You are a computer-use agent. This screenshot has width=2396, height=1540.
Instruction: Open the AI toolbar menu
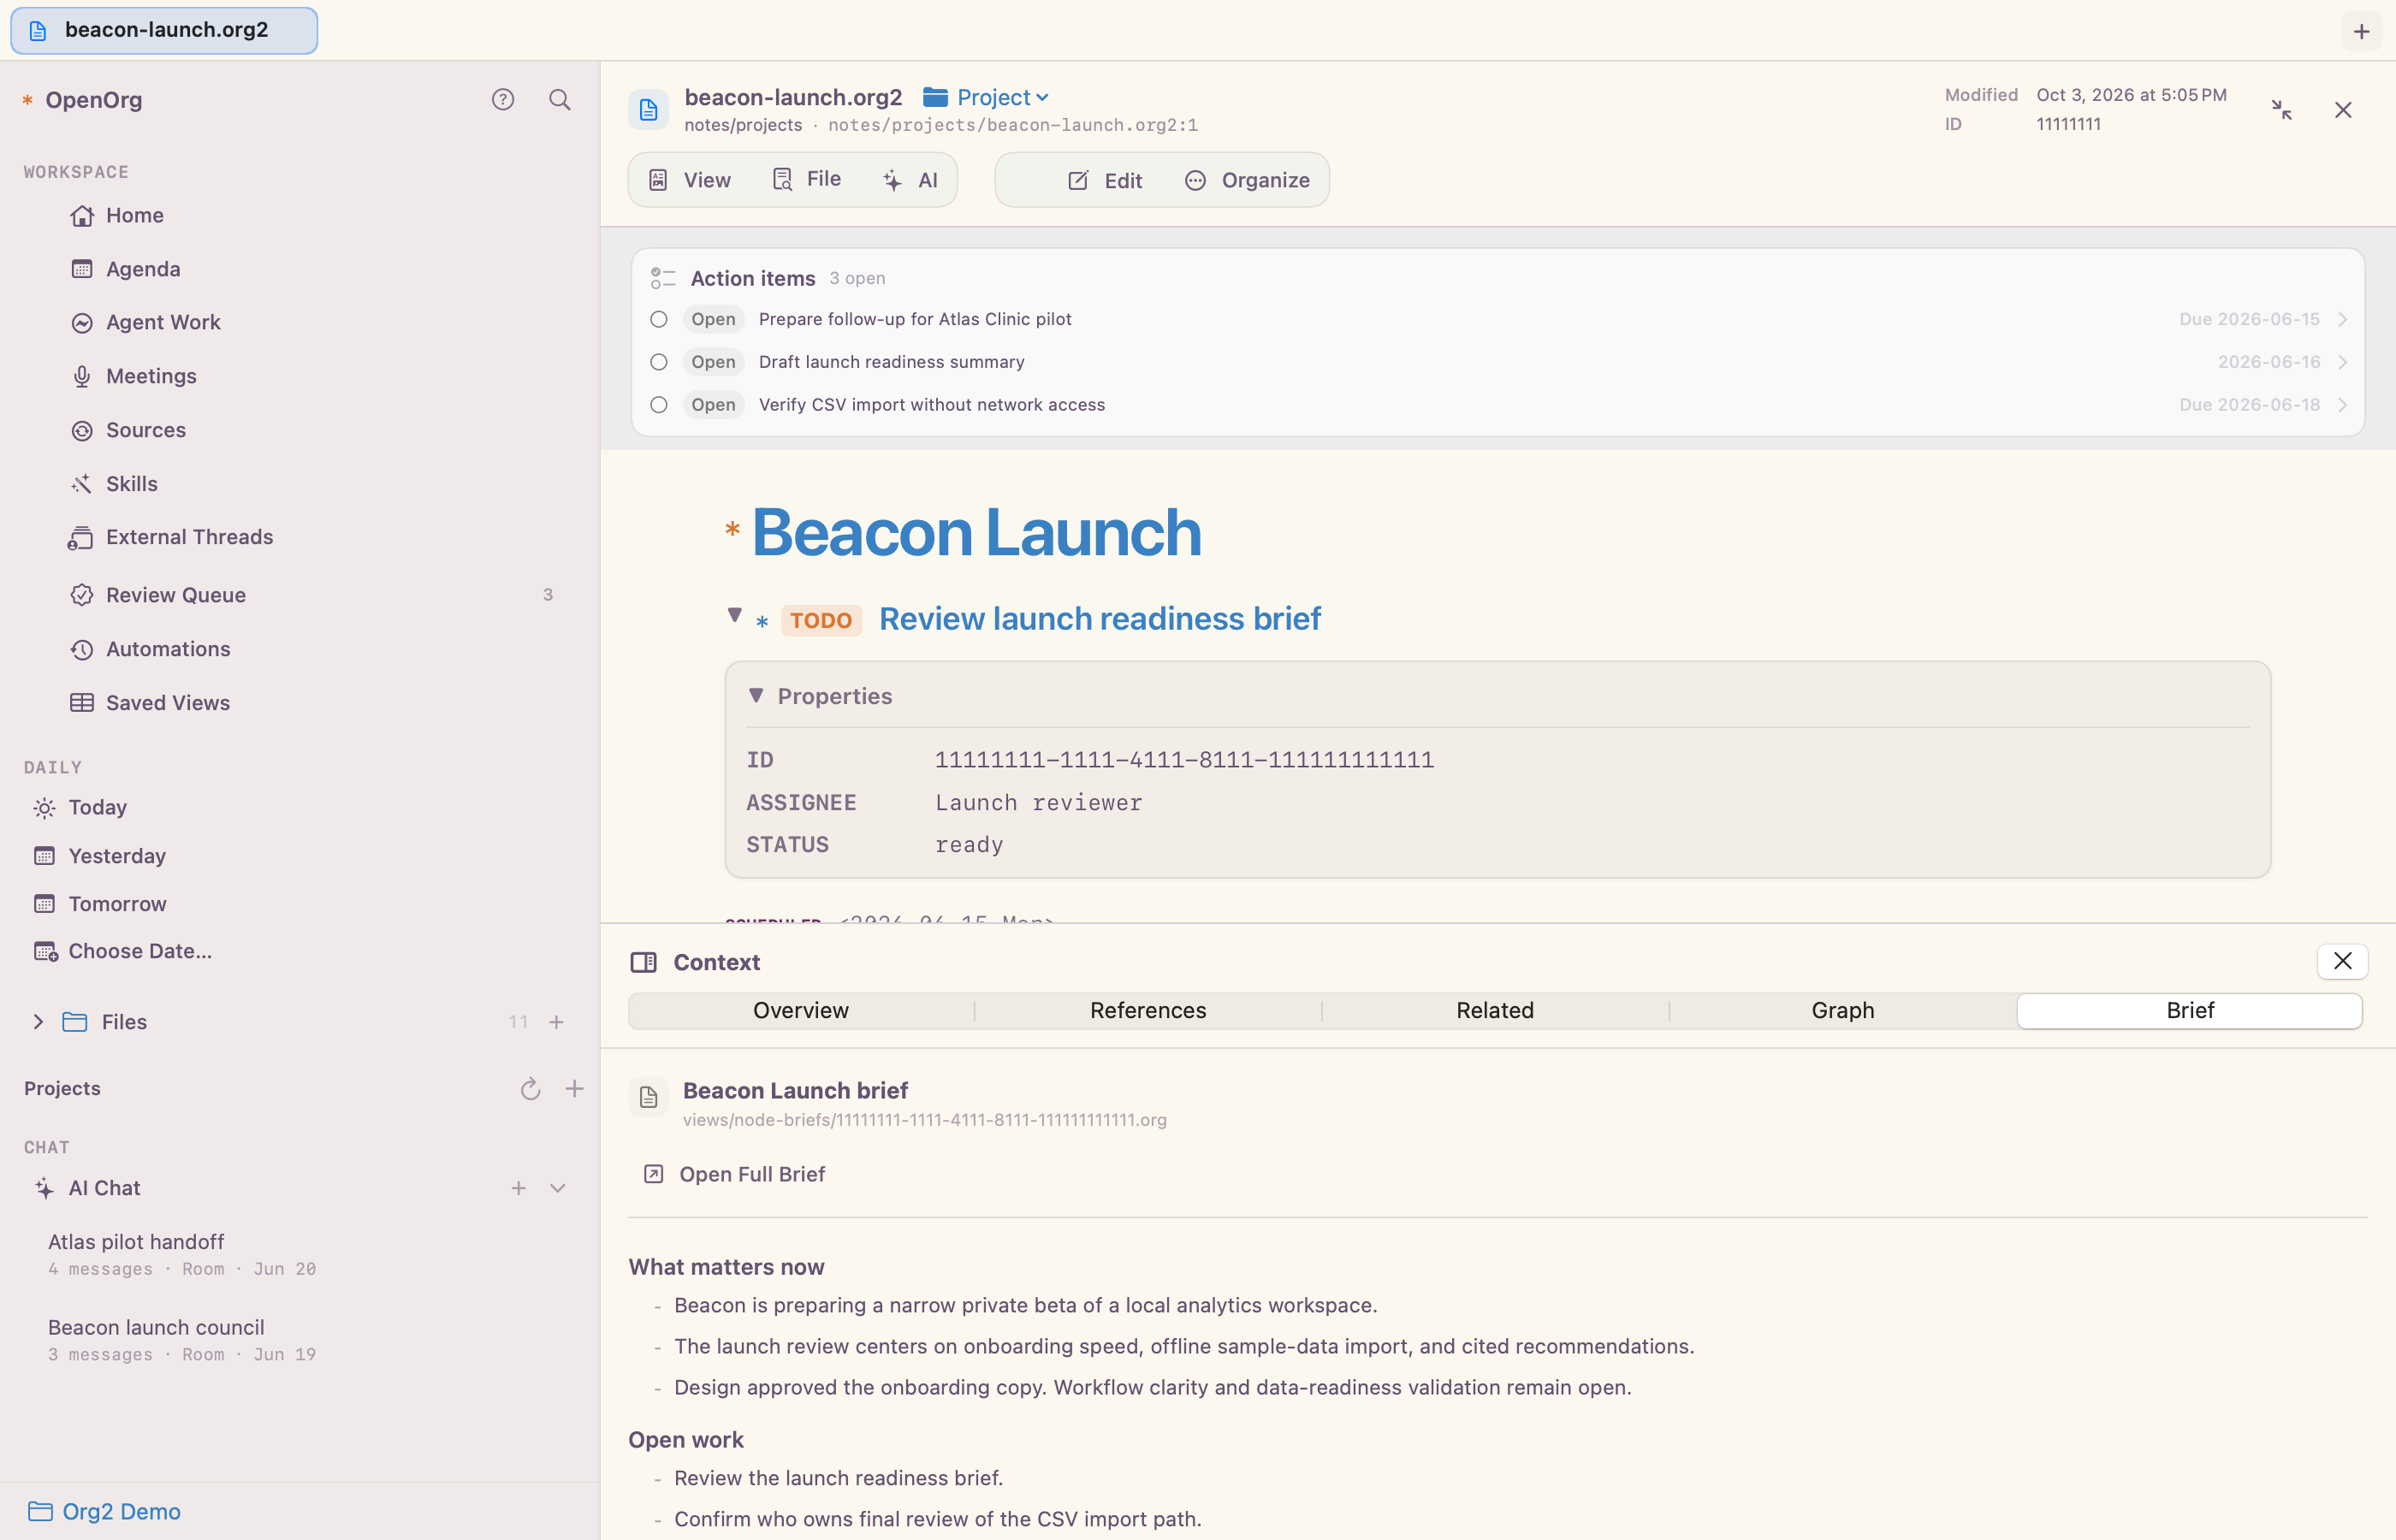coord(911,180)
